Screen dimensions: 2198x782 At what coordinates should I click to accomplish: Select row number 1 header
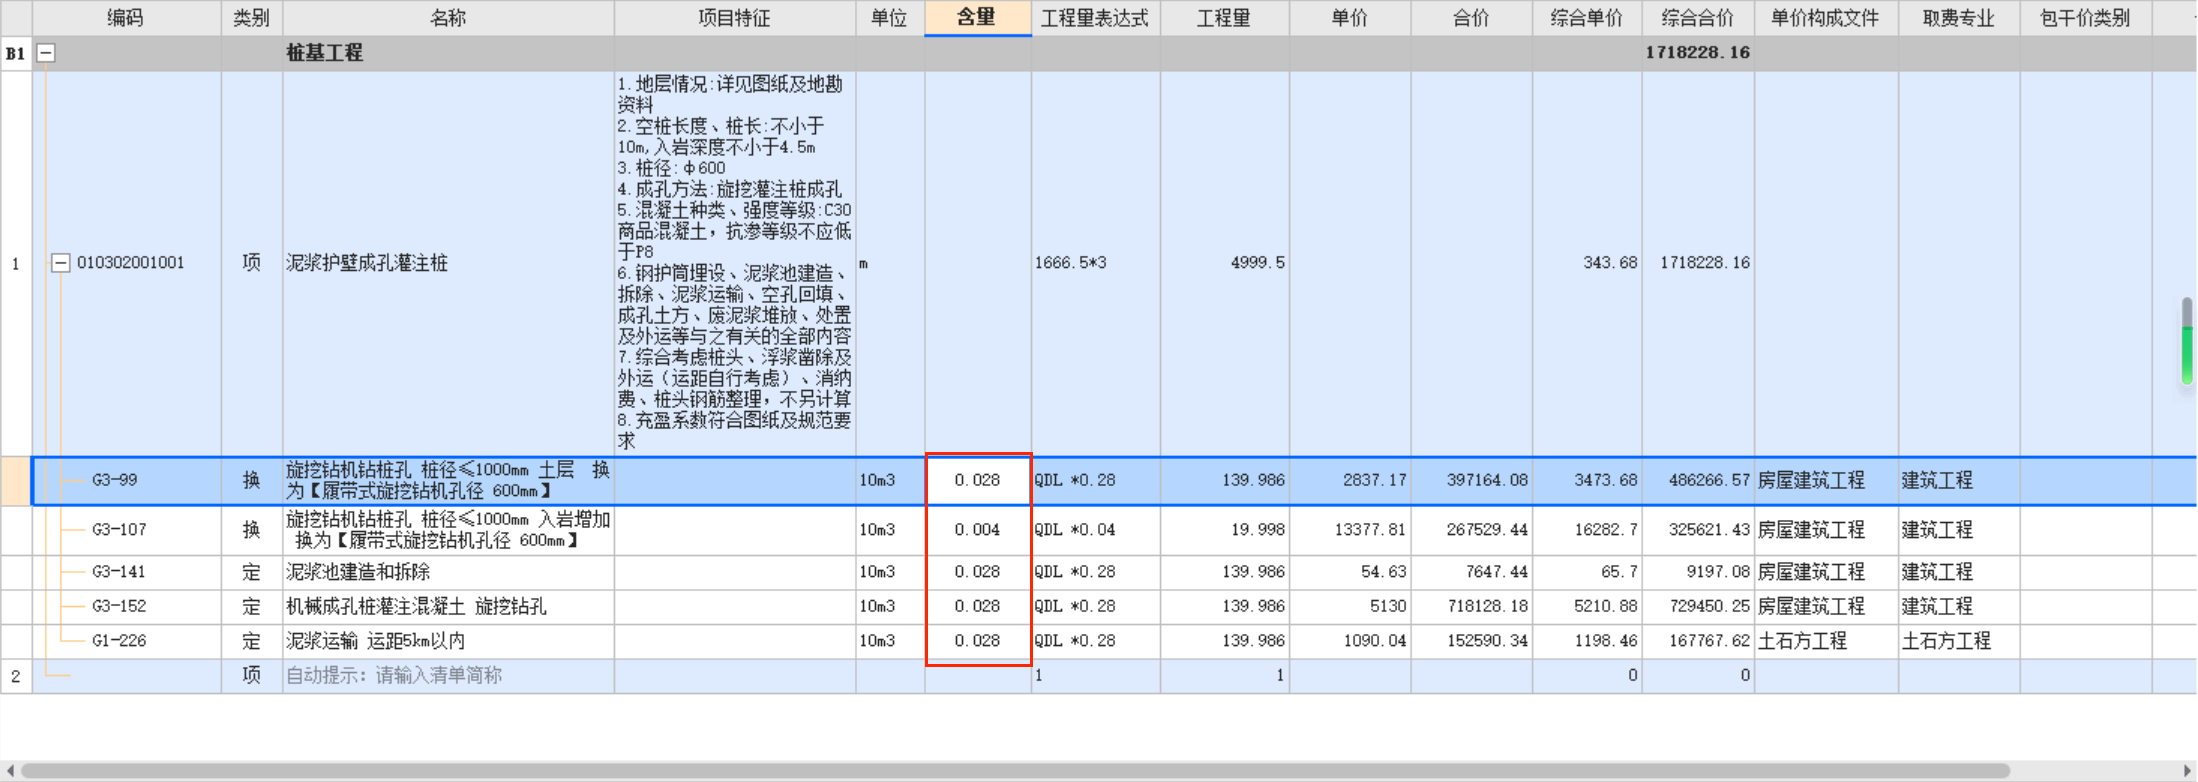point(16,263)
